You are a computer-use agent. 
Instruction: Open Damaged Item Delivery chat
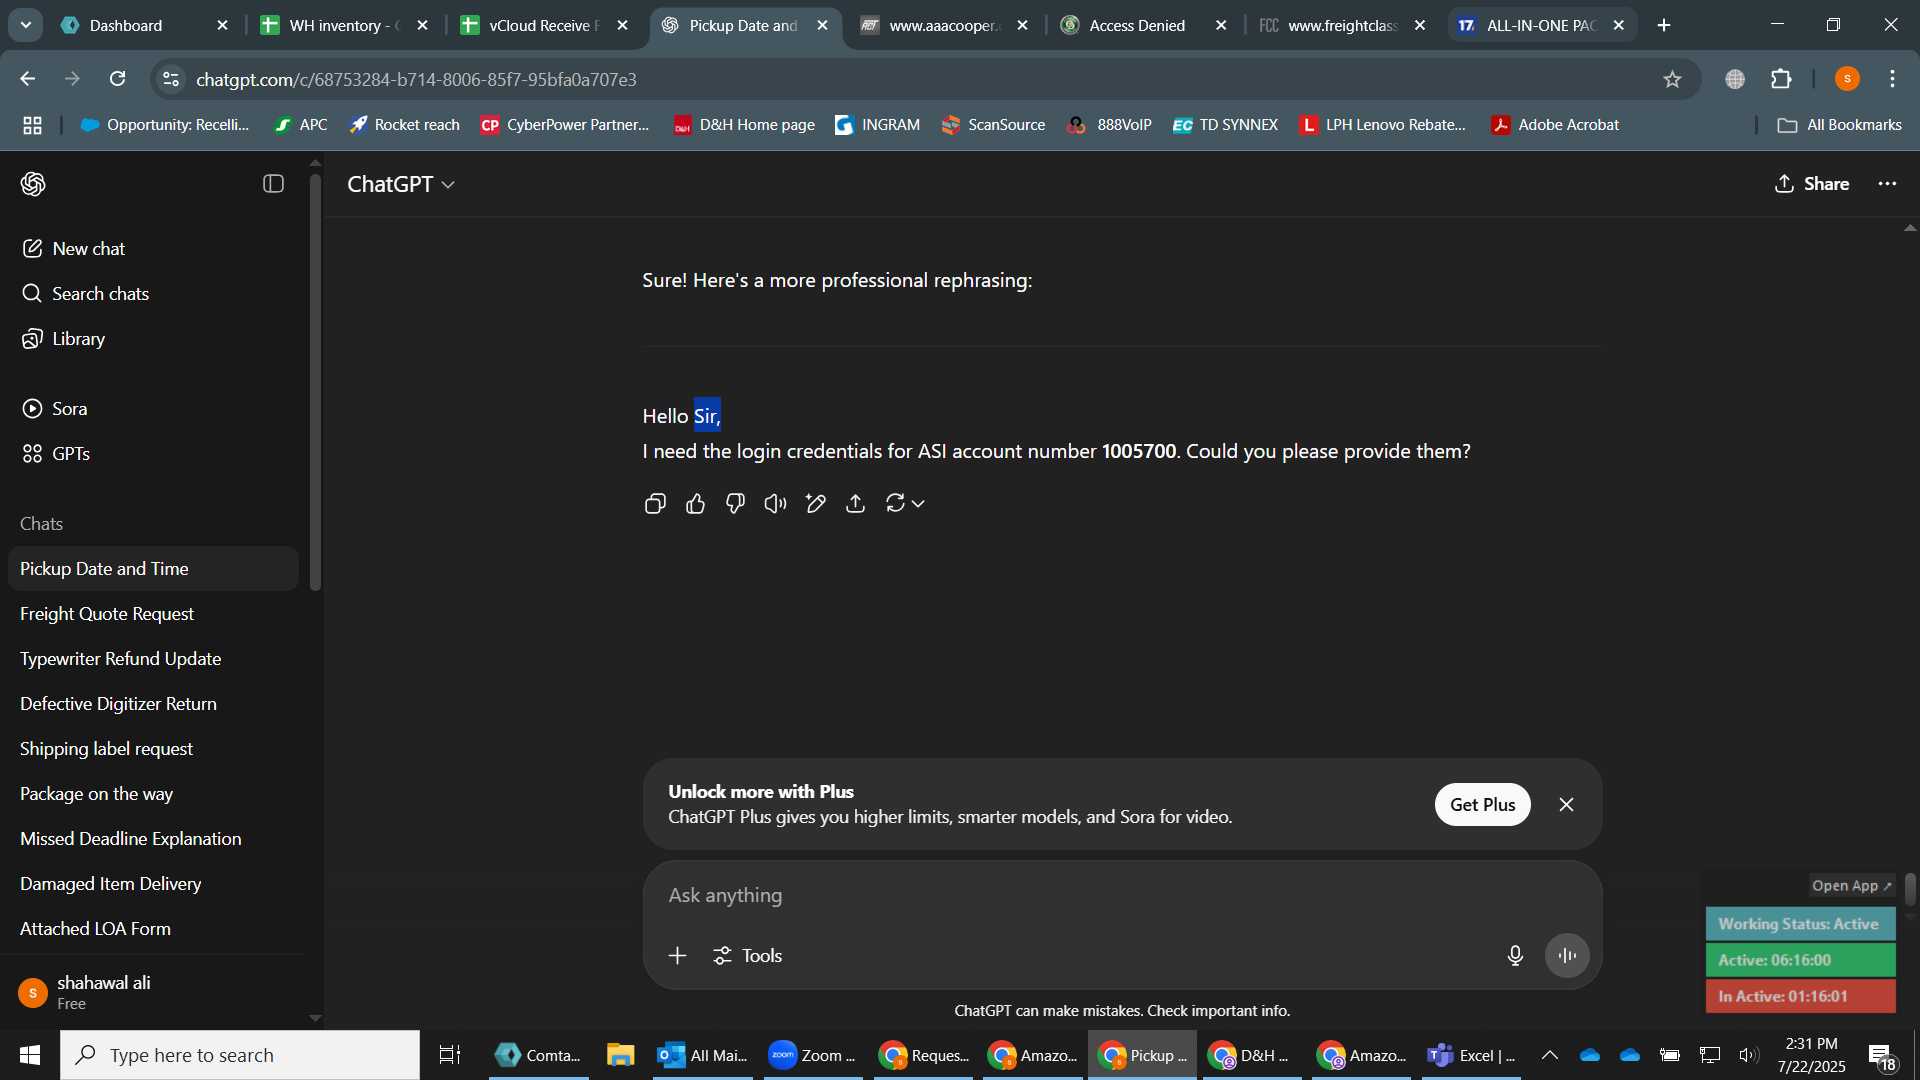pos(153,884)
